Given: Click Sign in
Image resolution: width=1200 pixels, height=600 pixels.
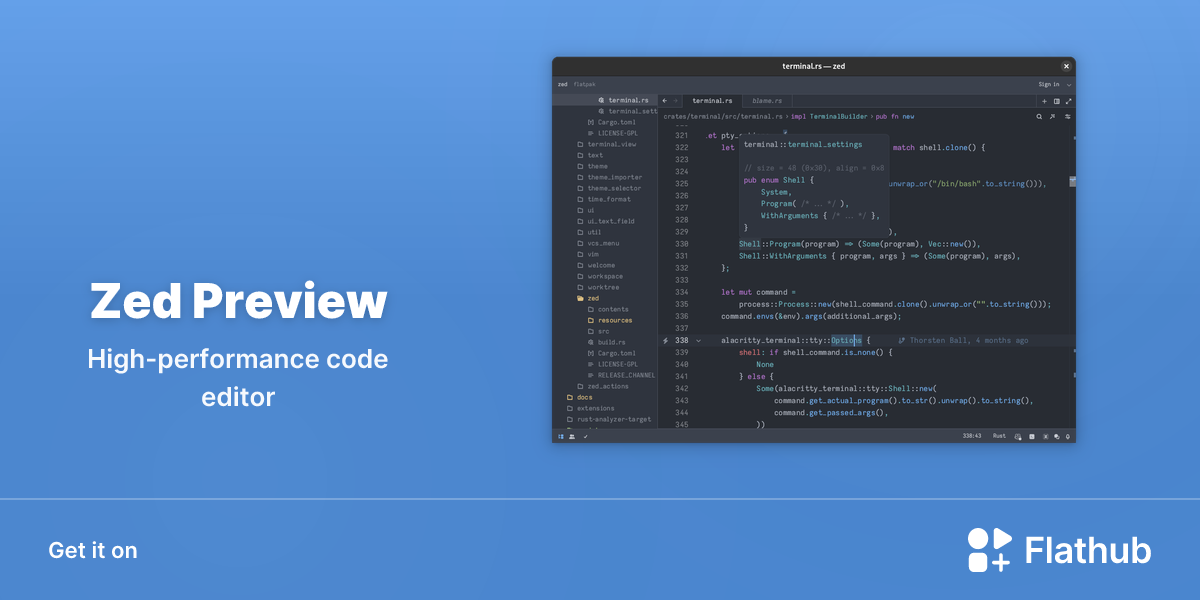Looking at the screenshot, I should 1048,84.
